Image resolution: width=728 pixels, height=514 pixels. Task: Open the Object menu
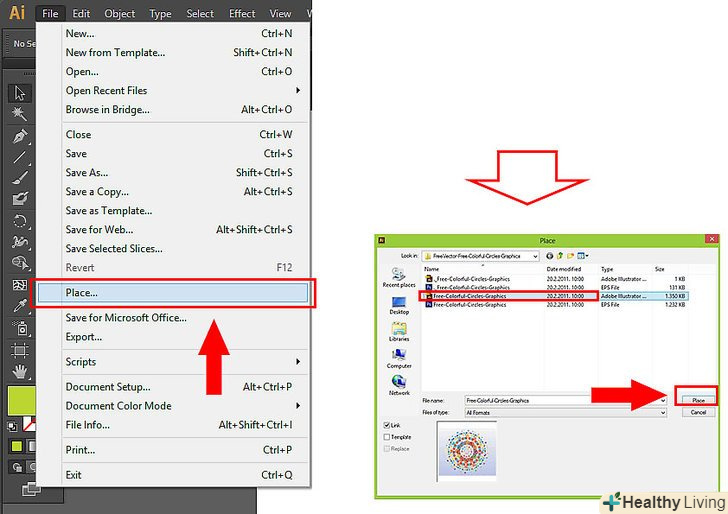click(x=119, y=13)
